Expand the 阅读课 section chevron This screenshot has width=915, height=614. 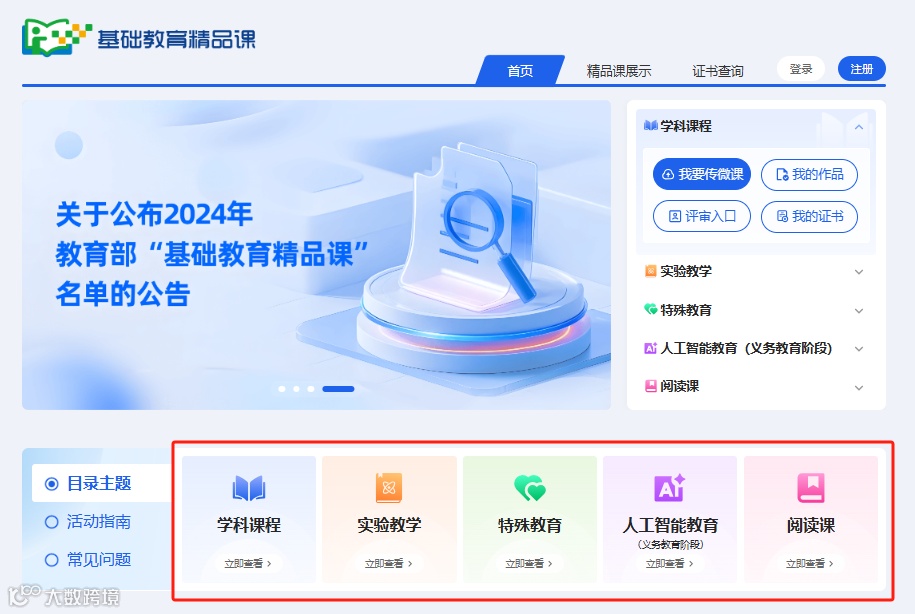pos(858,388)
